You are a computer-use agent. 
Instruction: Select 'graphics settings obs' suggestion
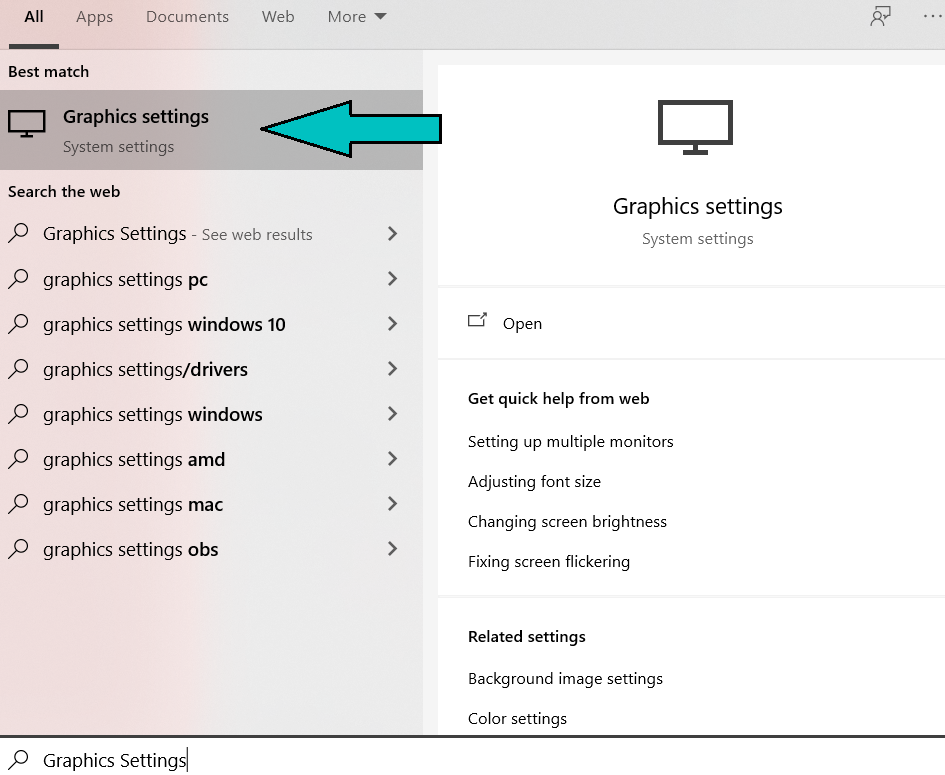(x=211, y=549)
